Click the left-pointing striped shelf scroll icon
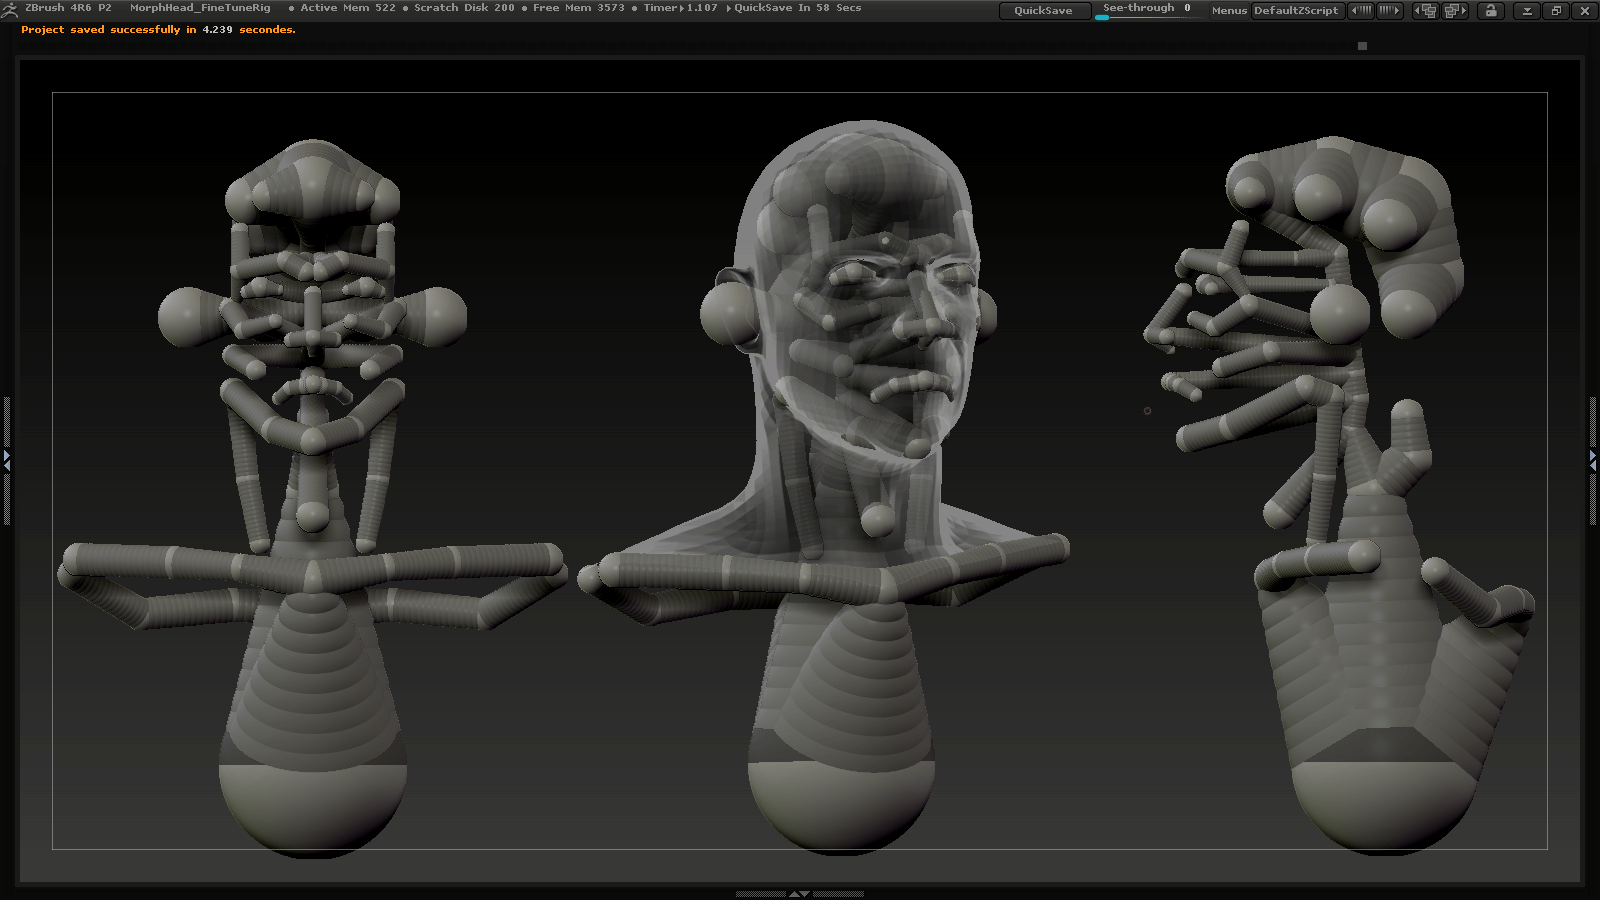This screenshot has width=1600, height=900. (1361, 11)
